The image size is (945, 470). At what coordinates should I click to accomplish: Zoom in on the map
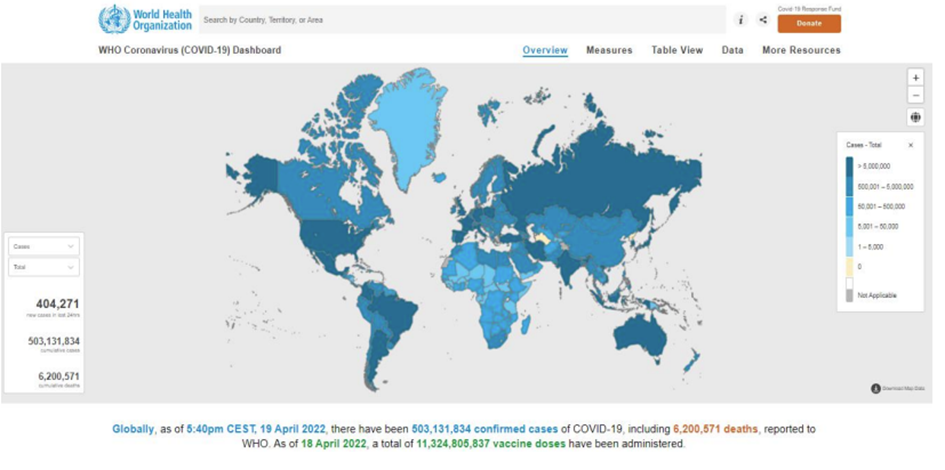915,78
